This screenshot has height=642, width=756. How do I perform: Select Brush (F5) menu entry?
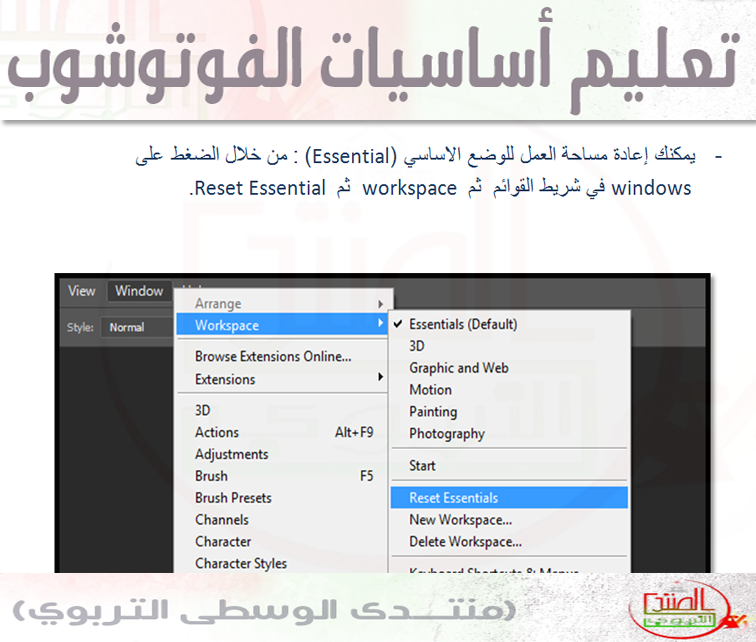pos(282,476)
